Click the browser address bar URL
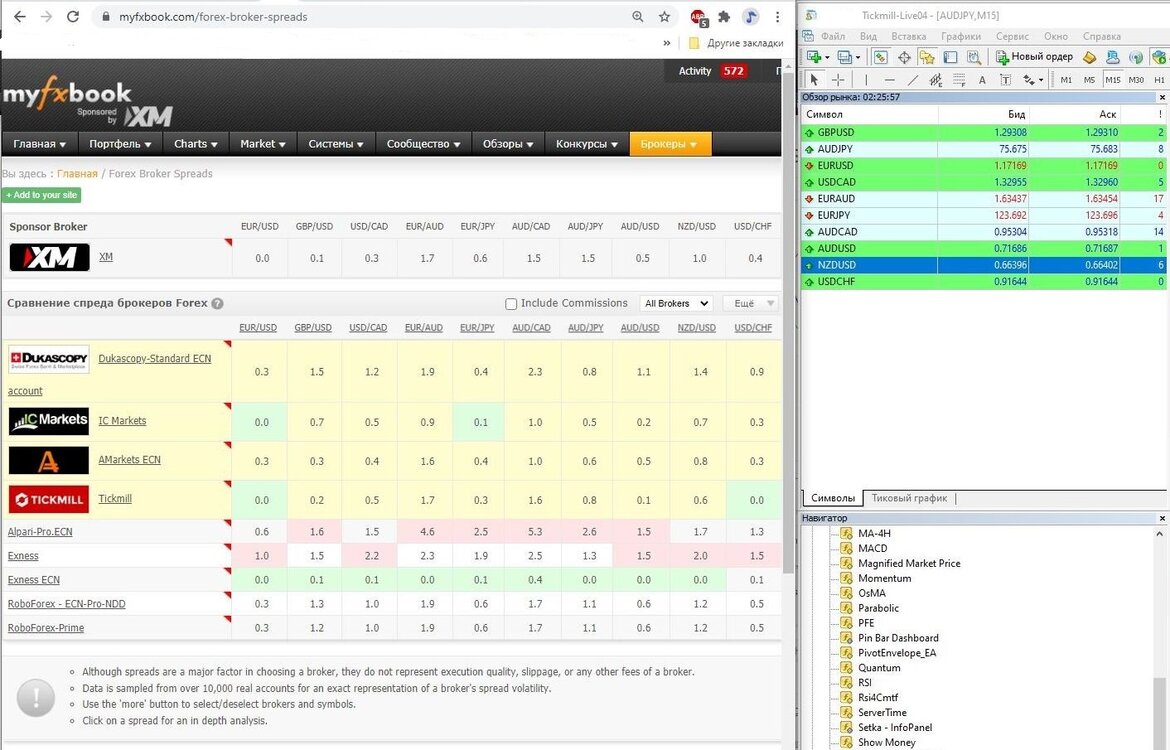The width and height of the screenshot is (1170, 750). (213, 16)
